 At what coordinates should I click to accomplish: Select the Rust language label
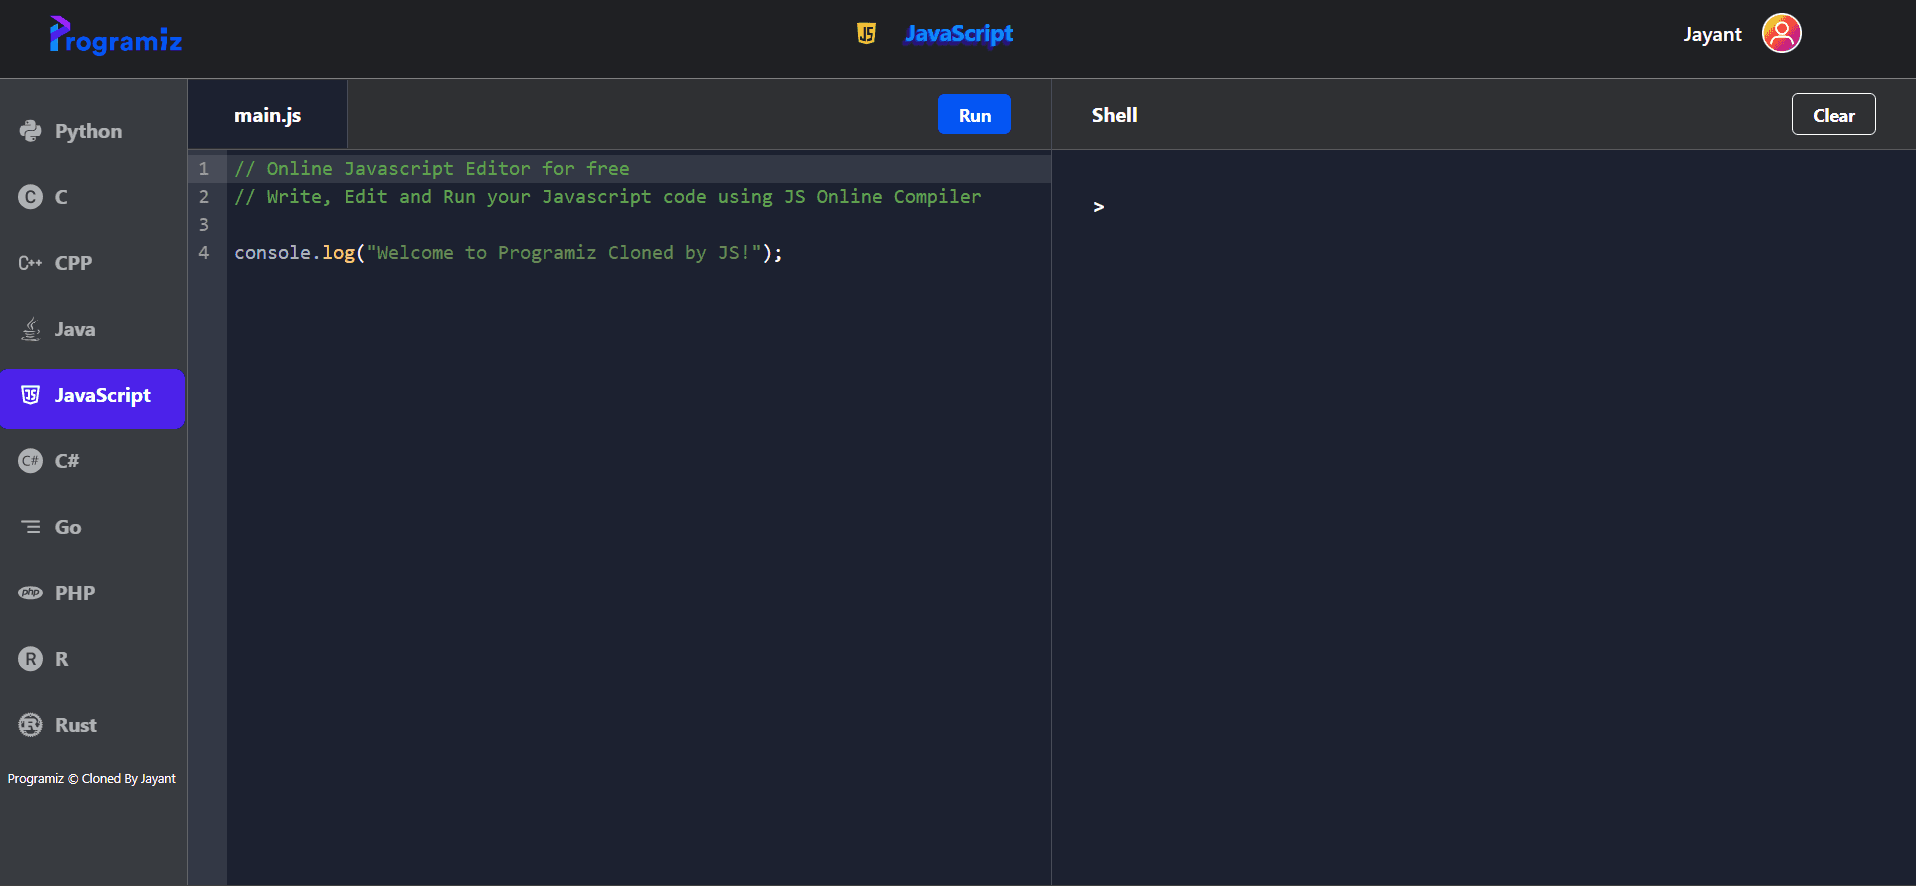(76, 725)
